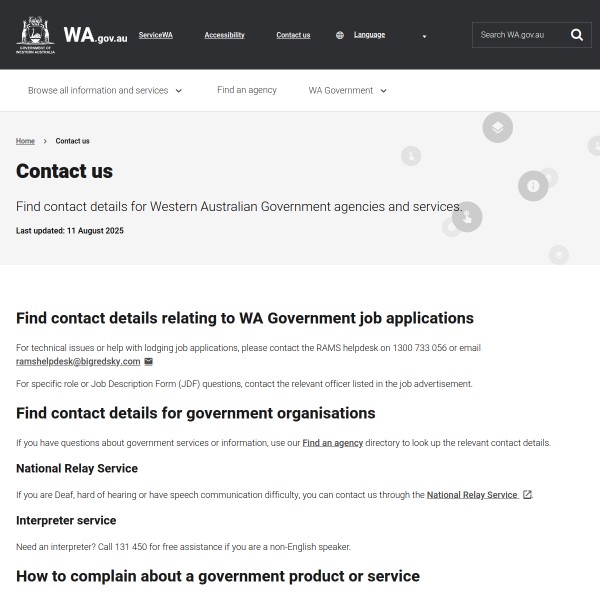
Task: Click the breadcrumb chevron after Home
Action: pyautogui.click(x=45, y=141)
